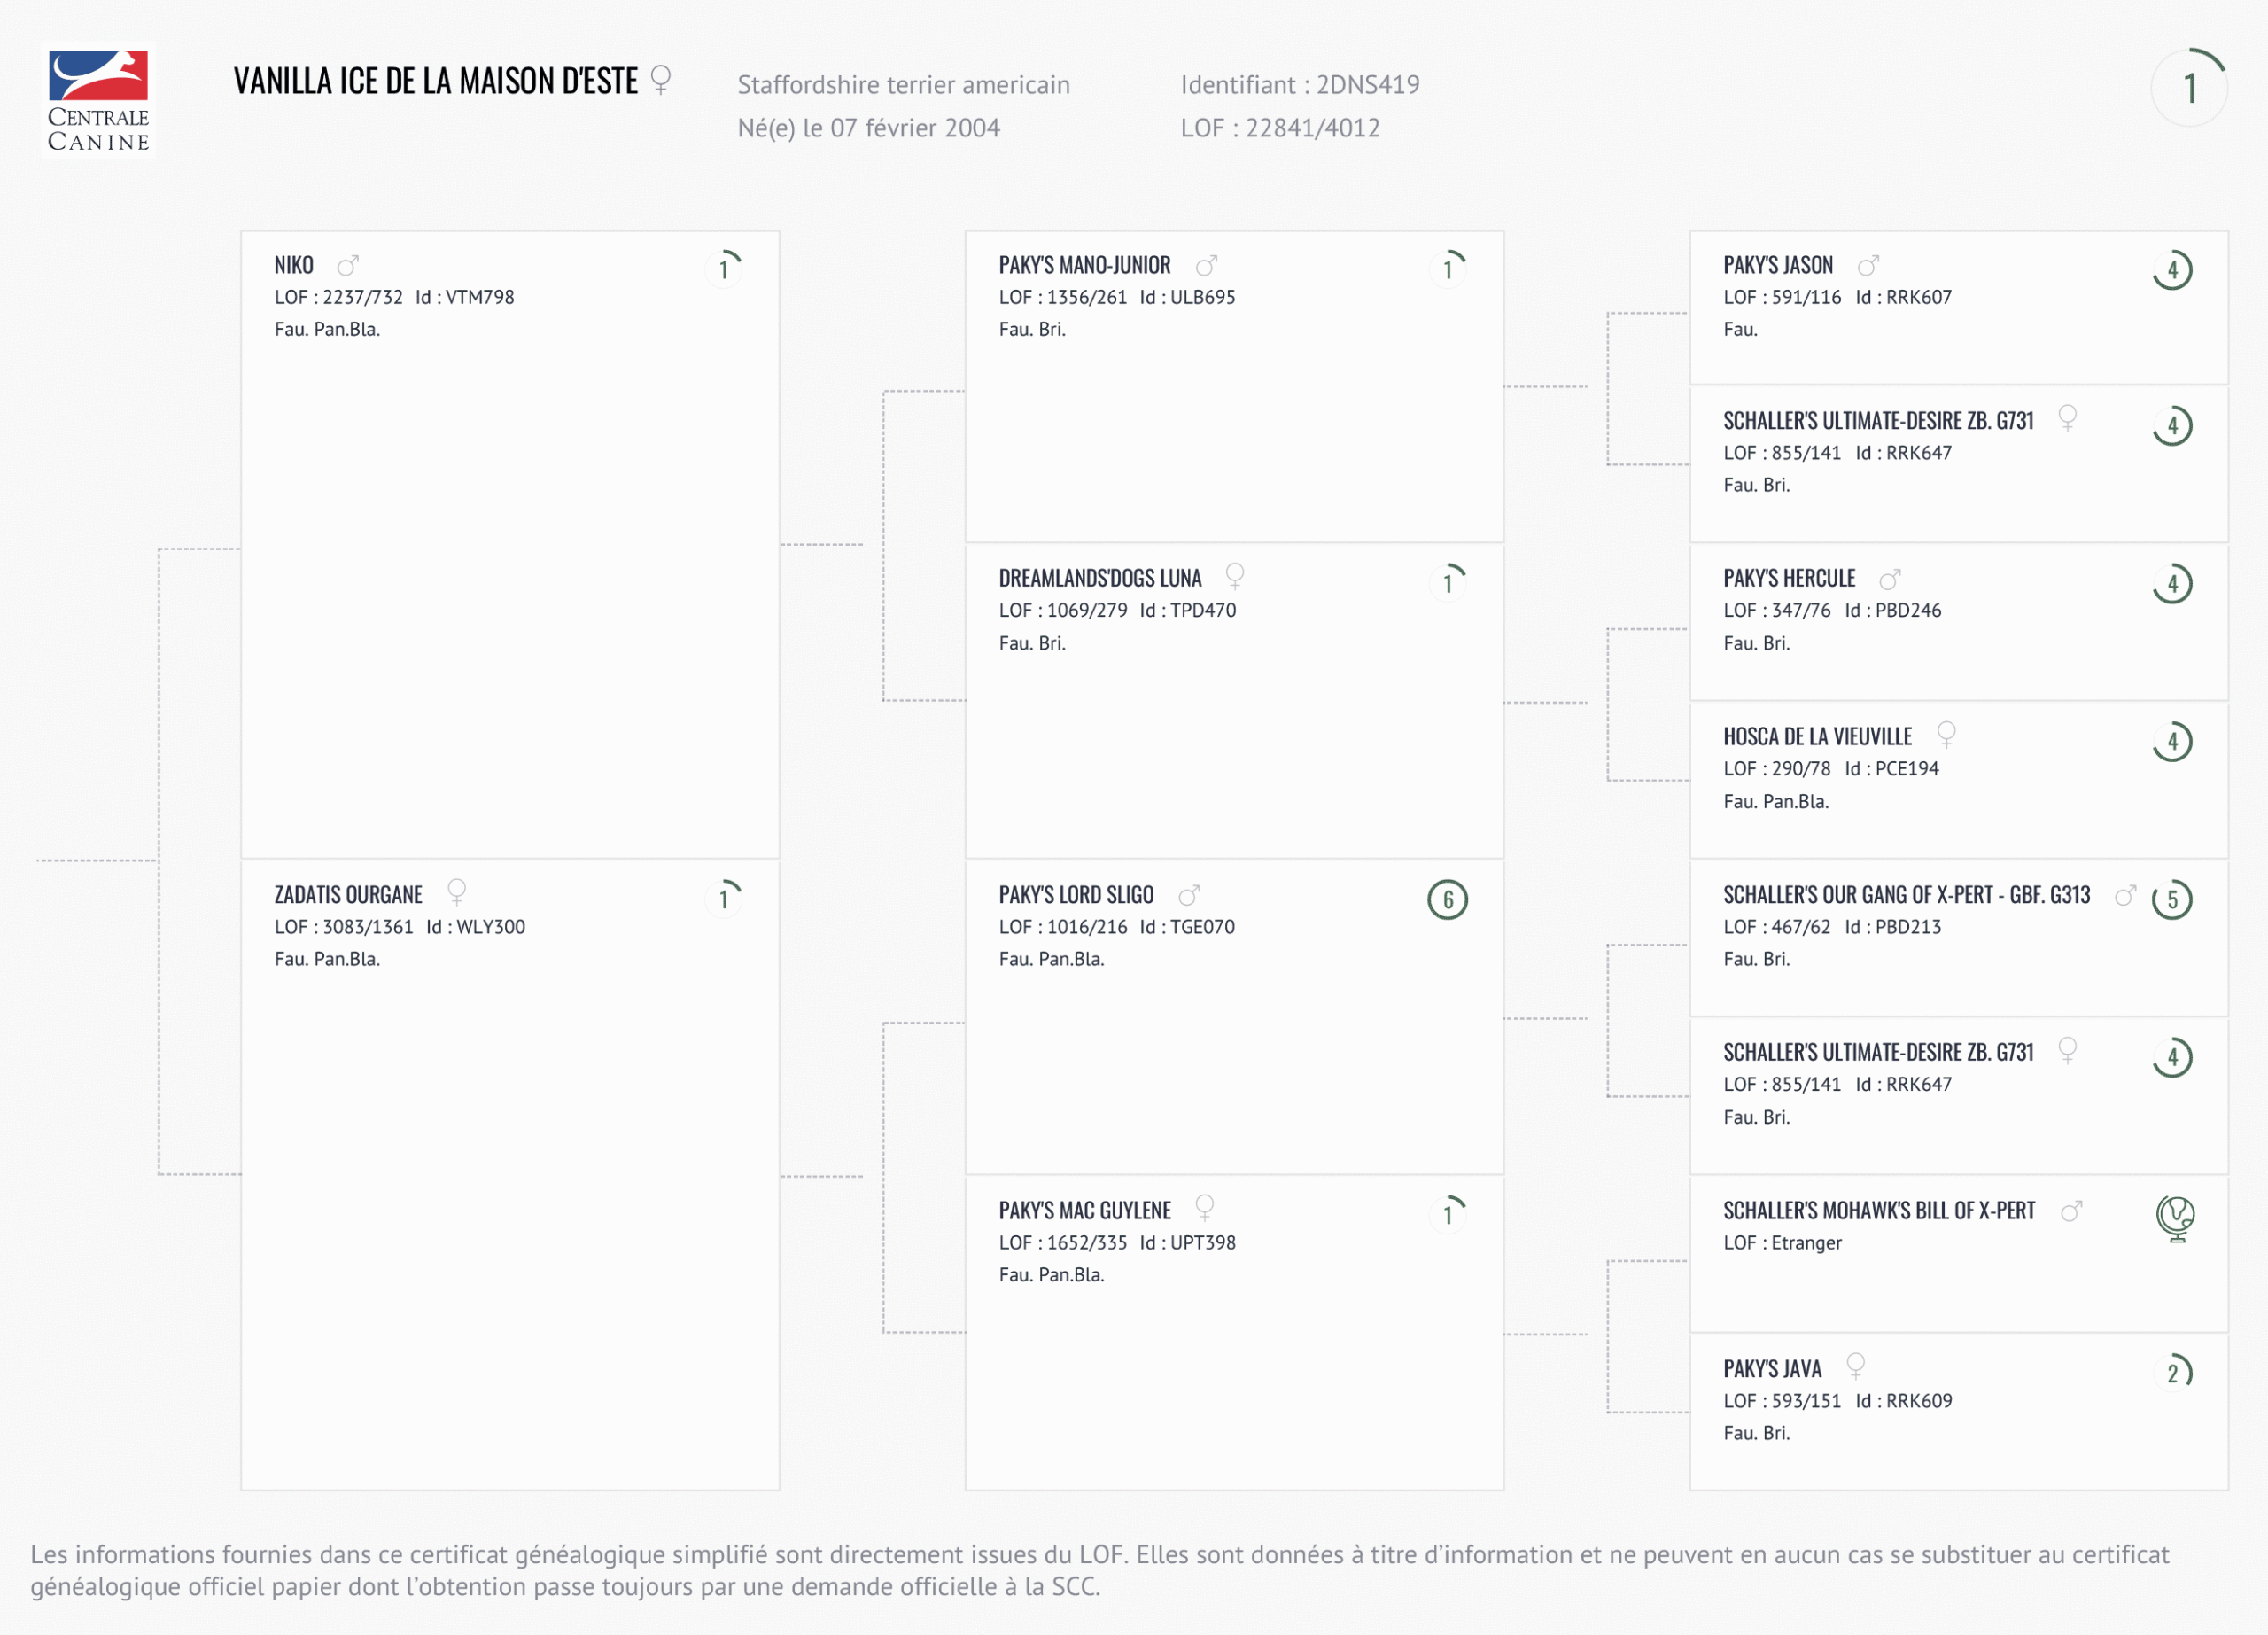Open the ZADATIS OURGANE ancestor name

348,895
